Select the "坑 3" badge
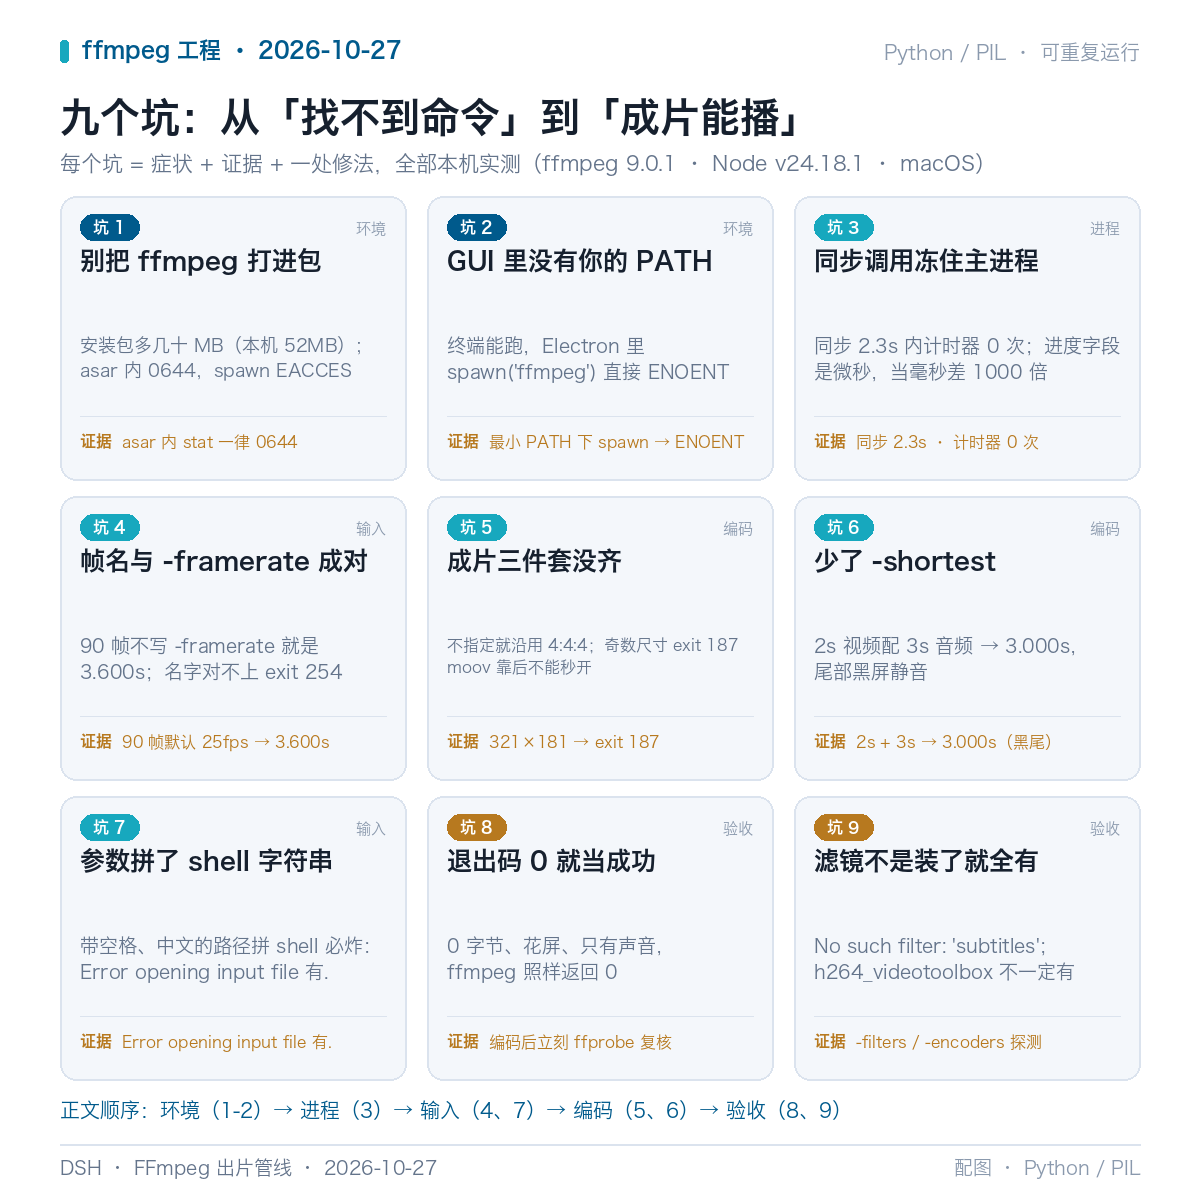Image resolution: width=1200 pixels, height=1200 pixels. tap(844, 228)
